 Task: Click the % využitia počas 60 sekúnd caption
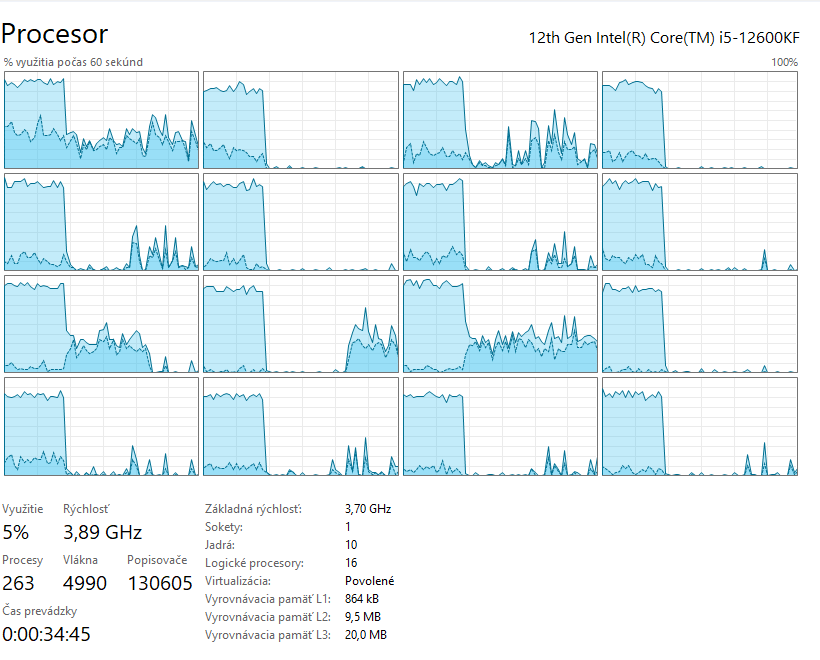pos(72,62)
